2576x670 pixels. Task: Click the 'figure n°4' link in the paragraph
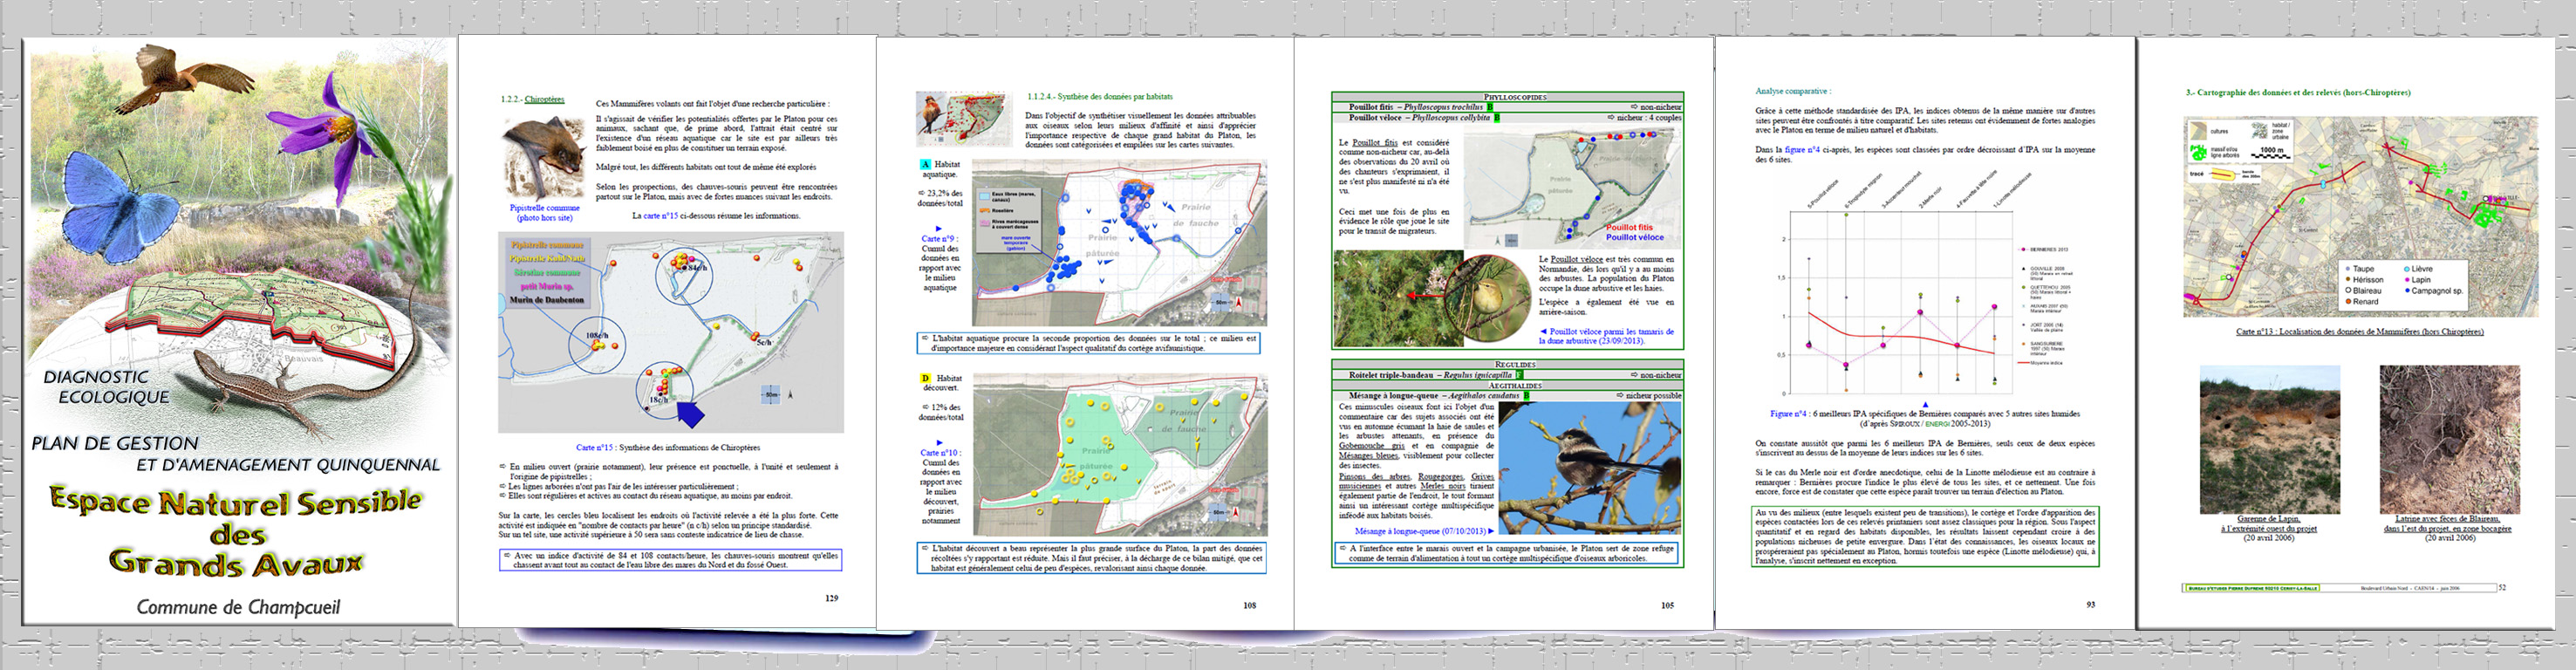[x=1803, y=150]
